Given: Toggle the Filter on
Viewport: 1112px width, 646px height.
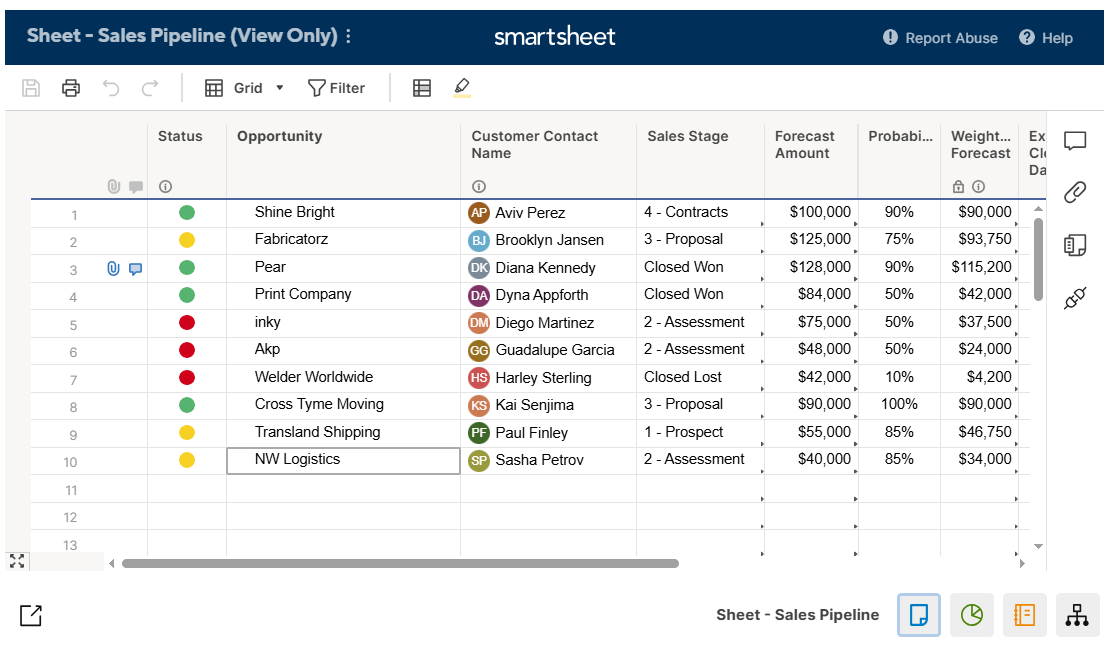Looking at the screenshot, I should click(337, 88).
